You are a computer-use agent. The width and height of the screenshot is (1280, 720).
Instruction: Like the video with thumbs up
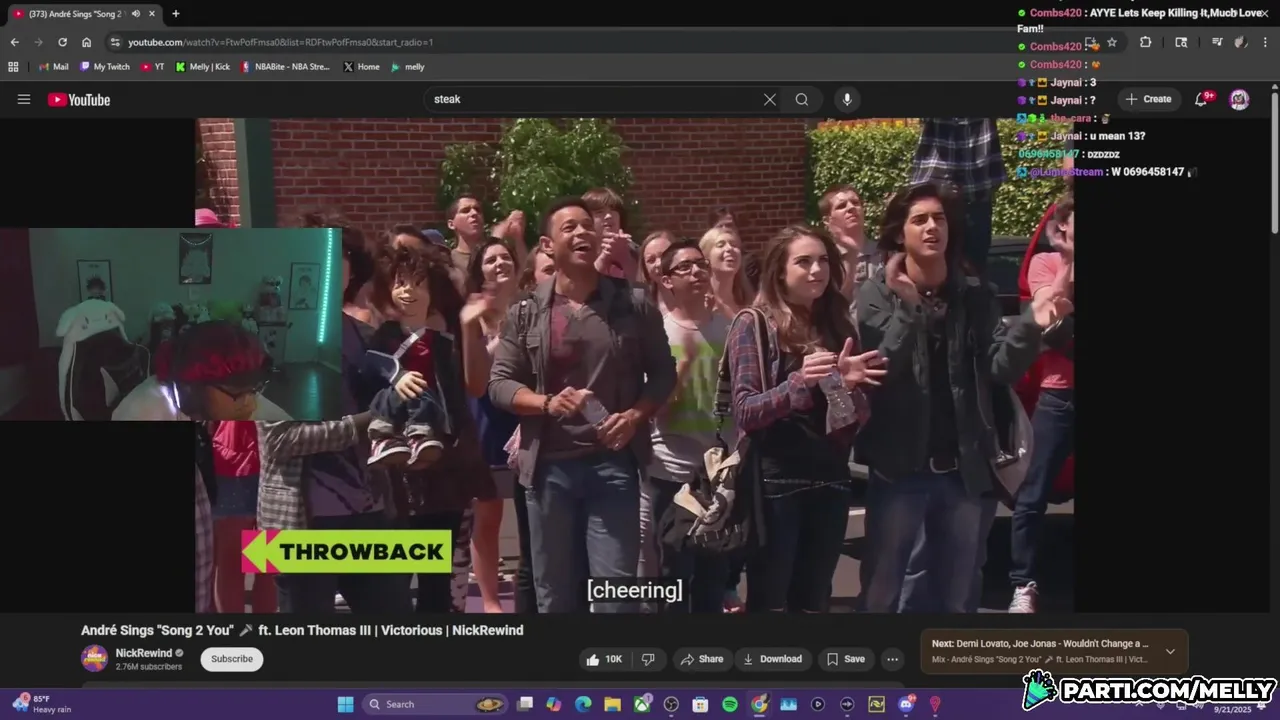point(605,659)
